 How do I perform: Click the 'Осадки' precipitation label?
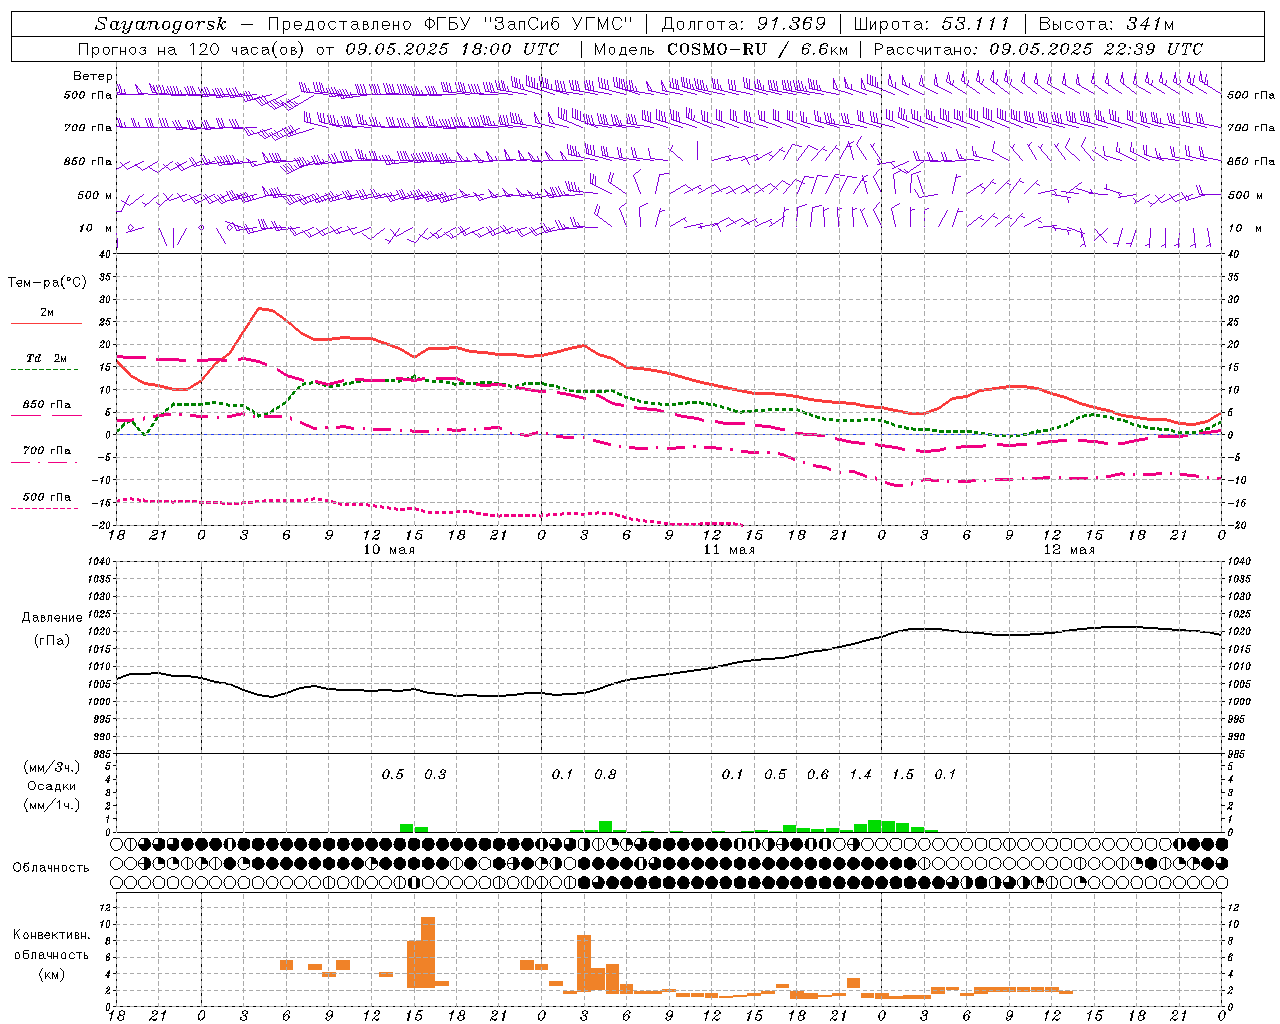[x=52, y=786]
